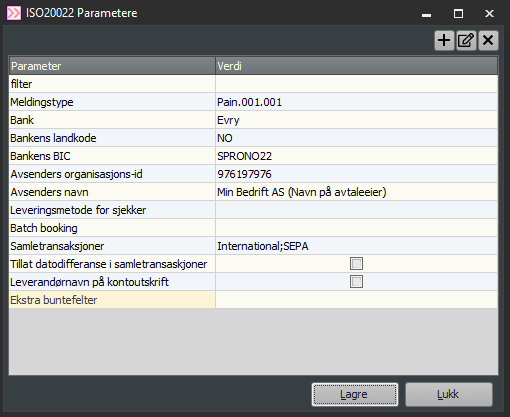Click the X delete parameter toolbar icon

[x=488, y=41]
